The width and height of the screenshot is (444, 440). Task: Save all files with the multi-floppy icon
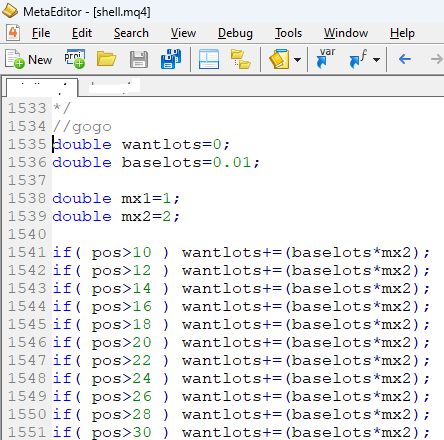click(x=171, y=59)
